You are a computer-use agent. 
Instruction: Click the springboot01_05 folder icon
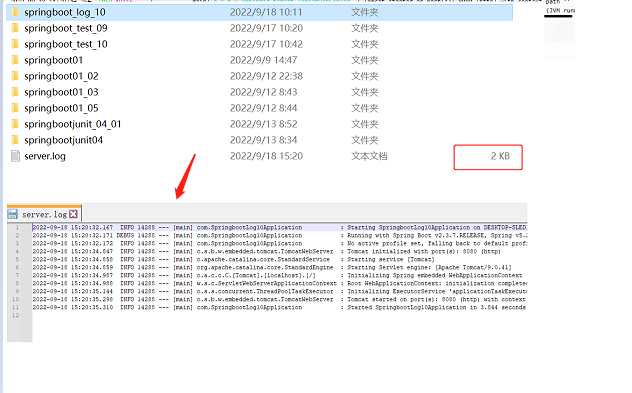[15, 108]
